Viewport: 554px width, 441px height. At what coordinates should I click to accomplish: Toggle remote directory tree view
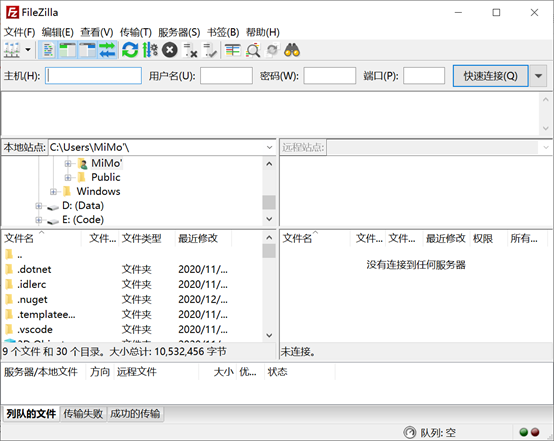point(87,50)
